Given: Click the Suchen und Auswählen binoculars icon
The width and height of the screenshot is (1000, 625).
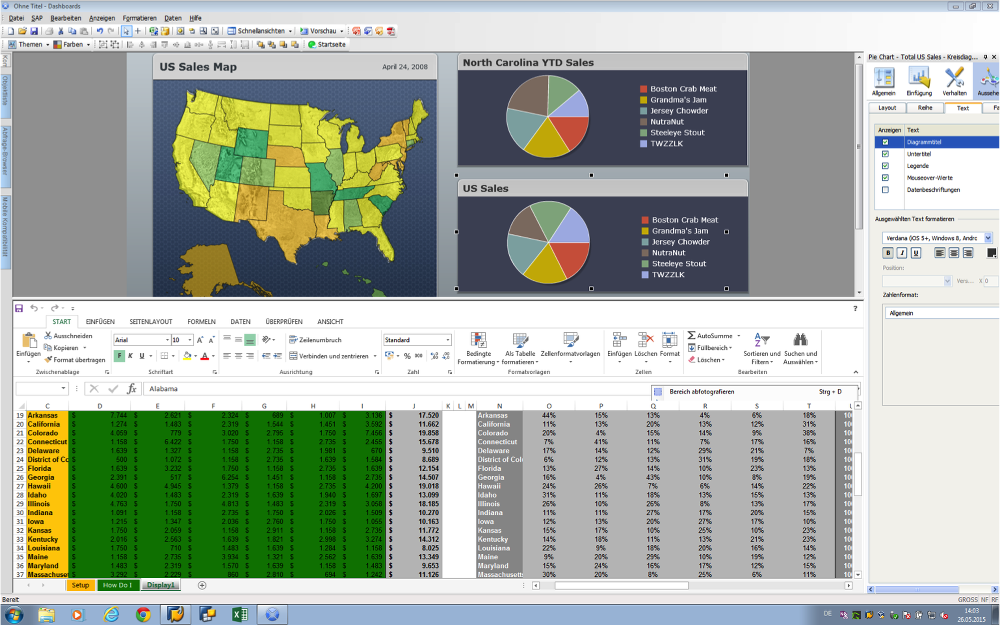Looking at the screenshot, I should tap(800, 341).
